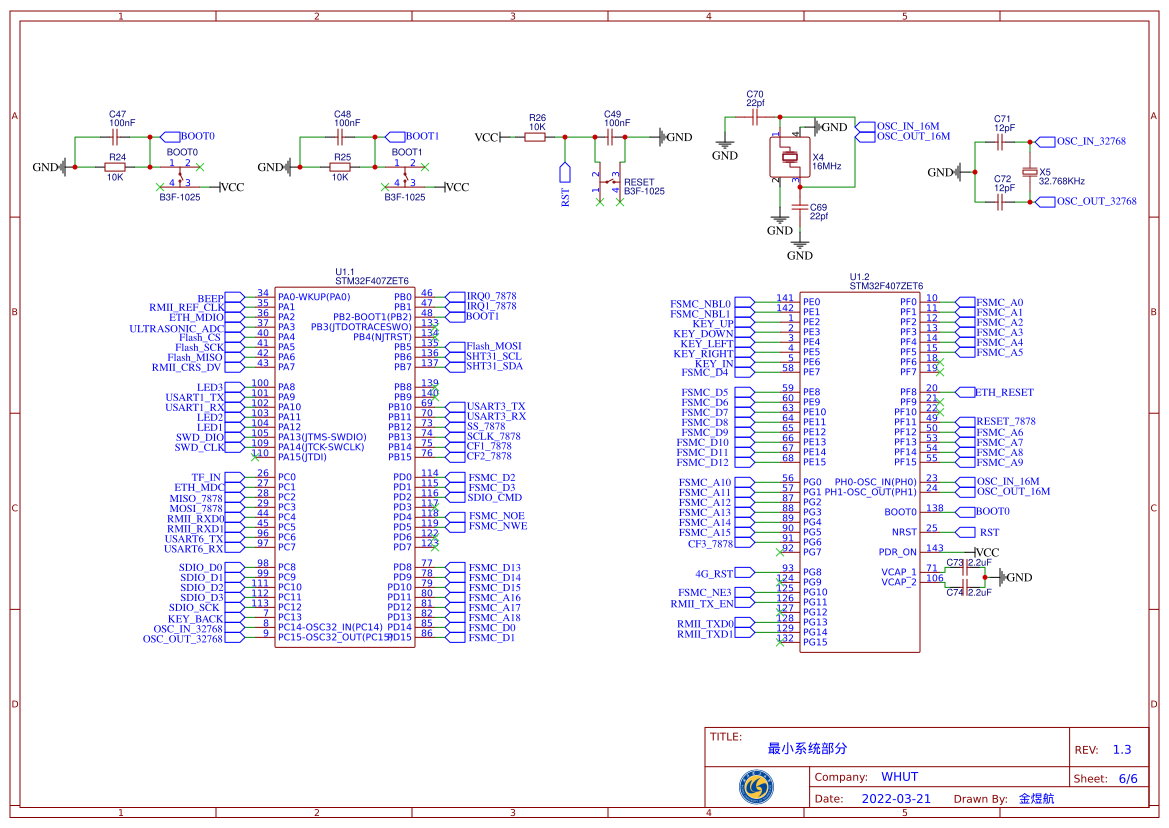Select capacitor C49 100nF symbol
Viewport: 1169px width, 828px height.
pyautogui.click(x=610, y=137)
